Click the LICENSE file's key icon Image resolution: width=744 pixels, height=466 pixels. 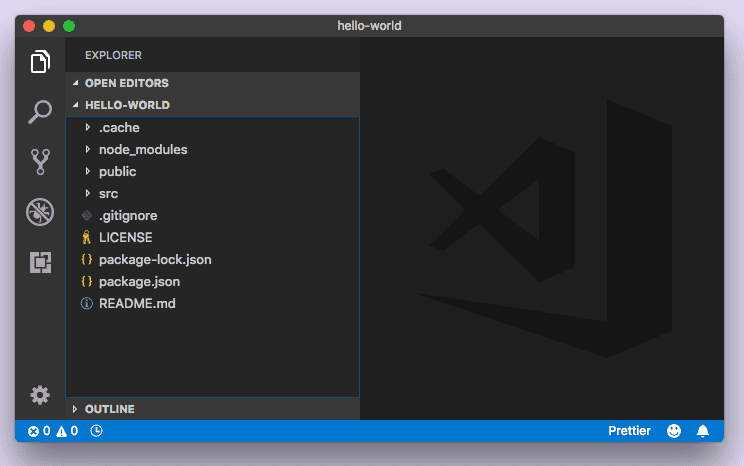click(86, 237)
